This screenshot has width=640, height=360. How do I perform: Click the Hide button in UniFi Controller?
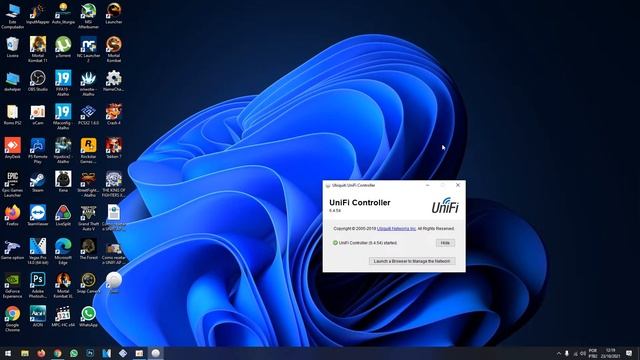coord(445,243)
